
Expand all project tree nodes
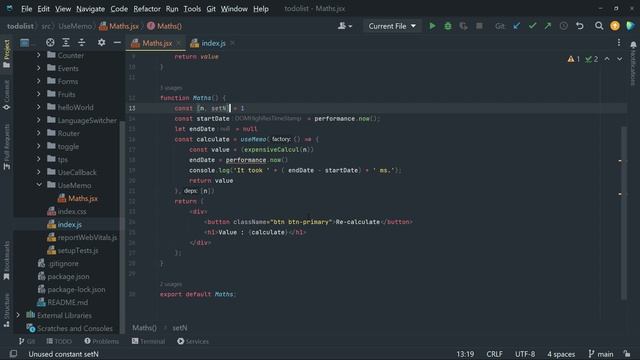(x=66, y=42)
